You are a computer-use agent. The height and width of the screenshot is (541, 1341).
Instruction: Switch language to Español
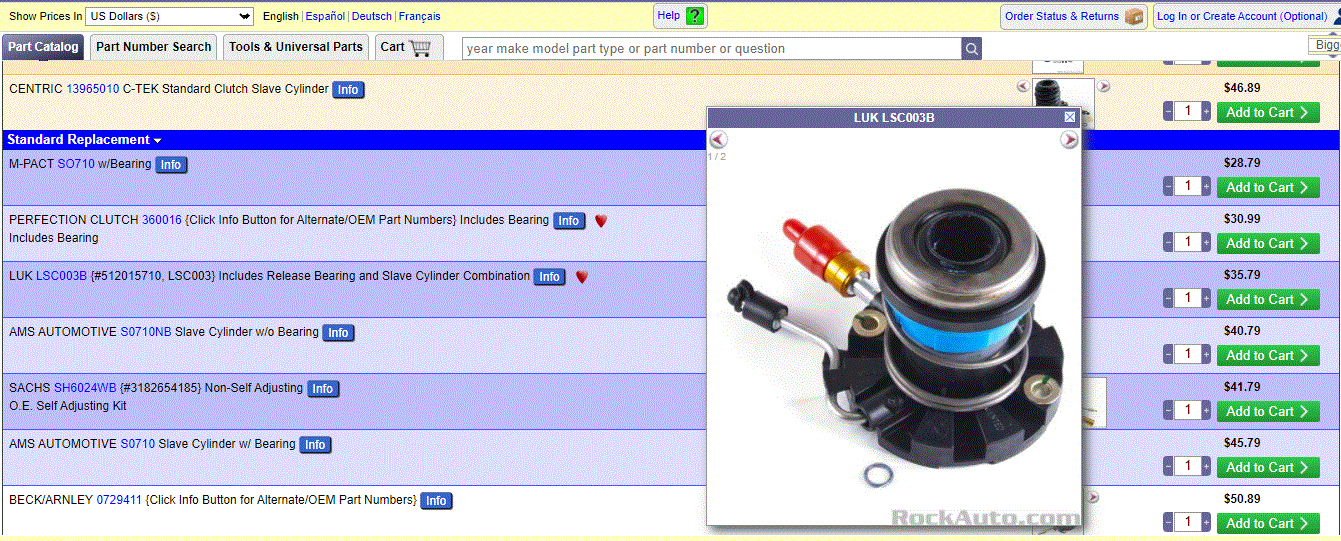tap(325, 16)
